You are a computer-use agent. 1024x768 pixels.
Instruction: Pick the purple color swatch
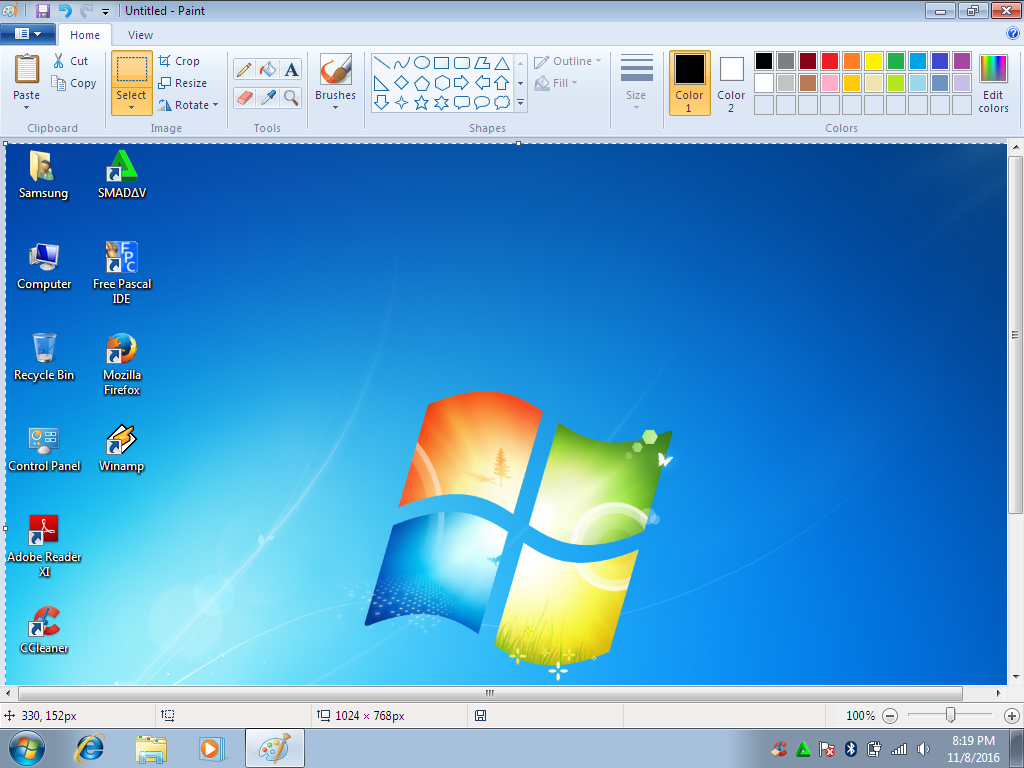[962, 61]
